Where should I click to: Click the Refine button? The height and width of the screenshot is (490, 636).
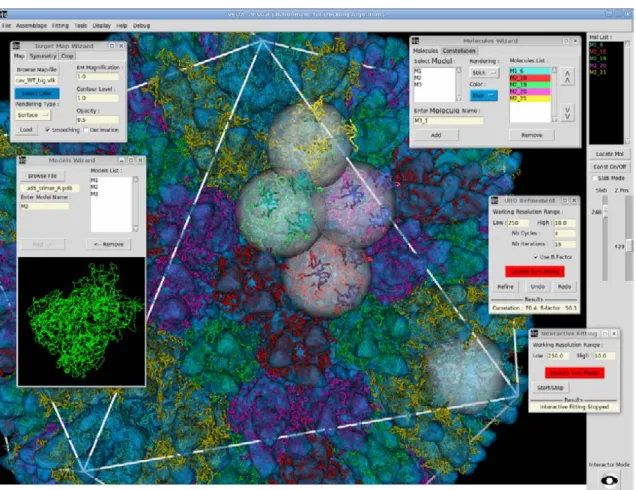(x=505, y=286)
